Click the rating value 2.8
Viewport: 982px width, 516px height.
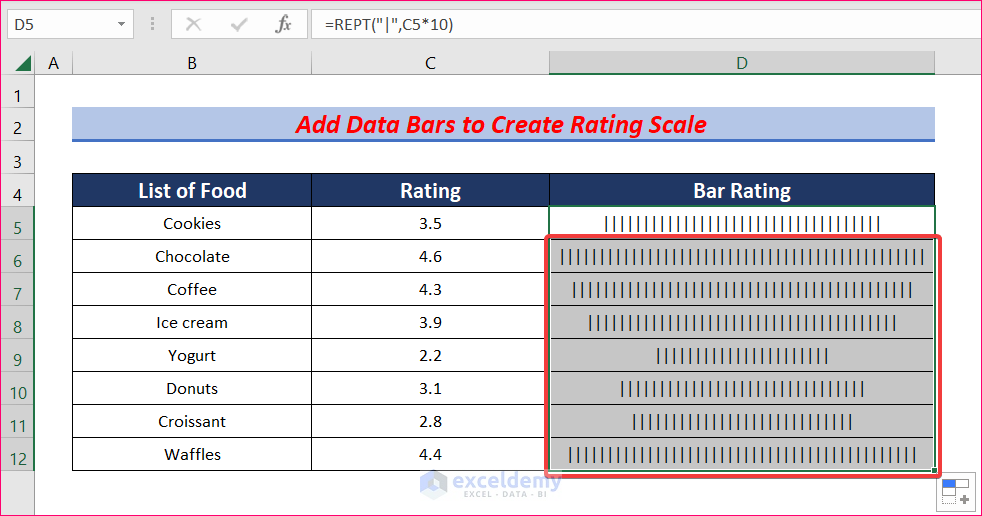(430, 421)
